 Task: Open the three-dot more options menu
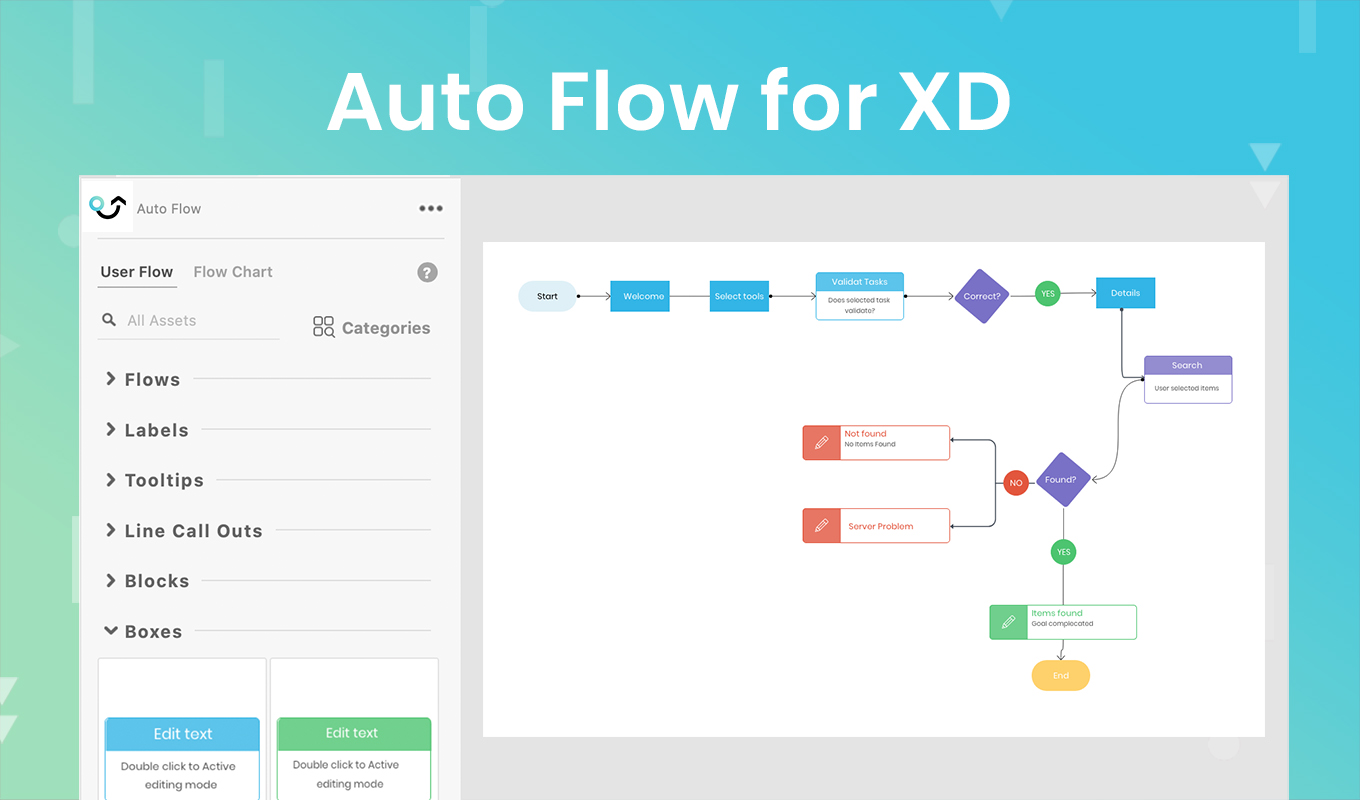click(x=431, y=208)
